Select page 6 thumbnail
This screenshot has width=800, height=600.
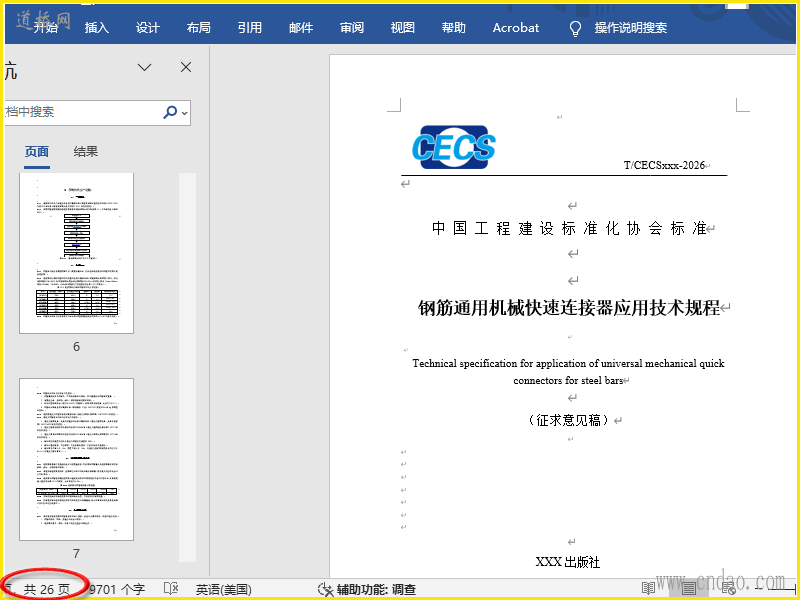77,253
